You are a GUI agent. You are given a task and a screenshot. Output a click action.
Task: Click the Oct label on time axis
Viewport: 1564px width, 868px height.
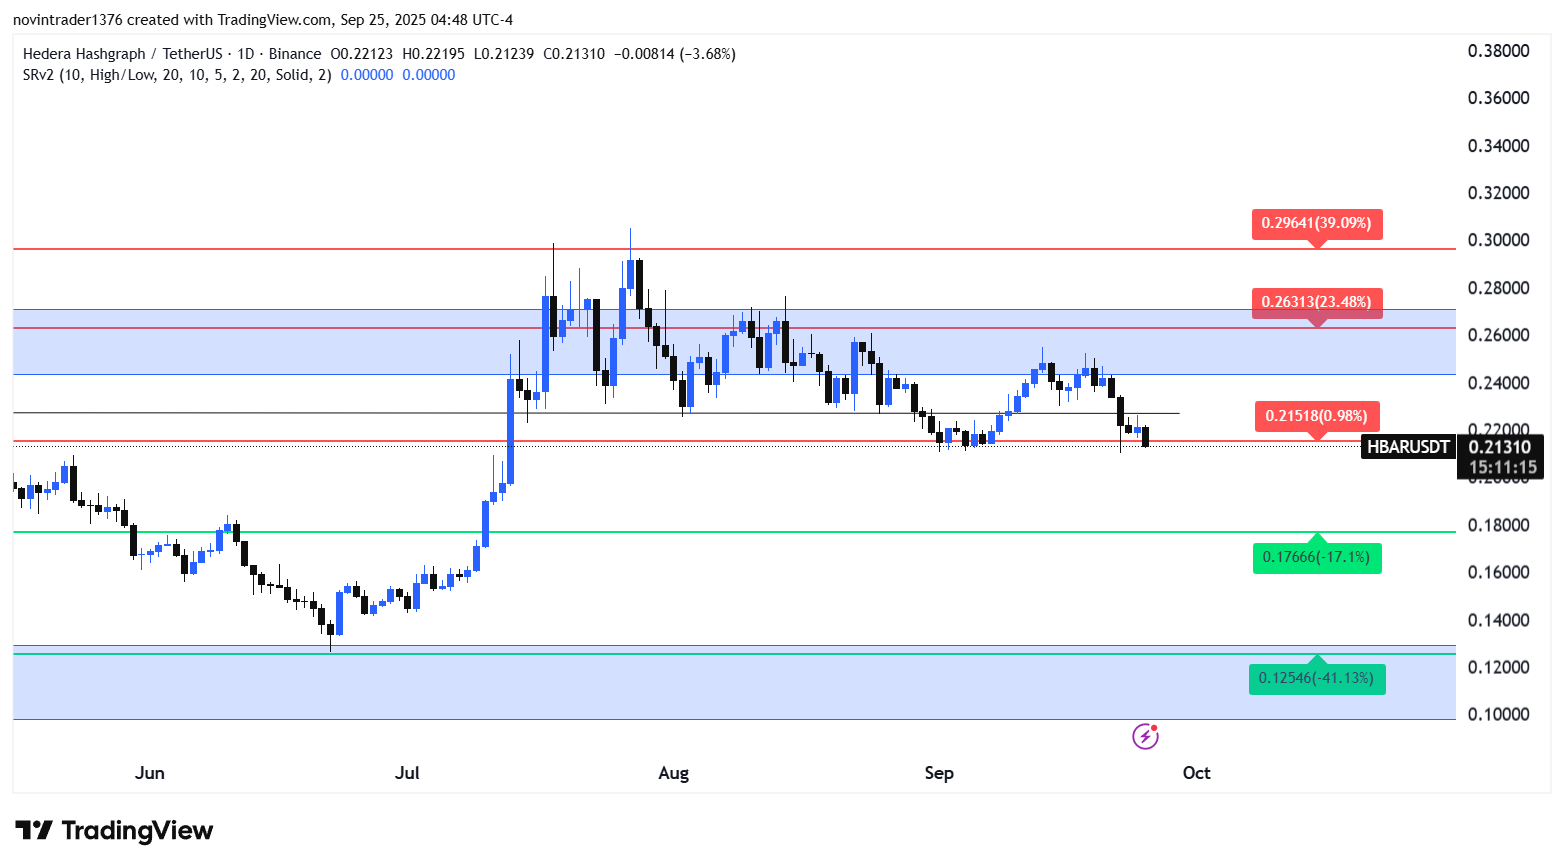1196,773
